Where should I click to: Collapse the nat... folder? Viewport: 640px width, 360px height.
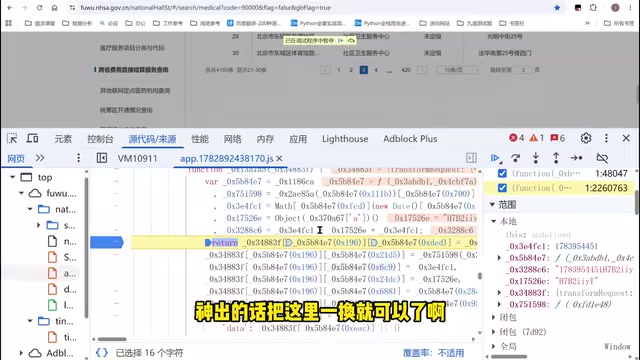(x=30, y=209)
